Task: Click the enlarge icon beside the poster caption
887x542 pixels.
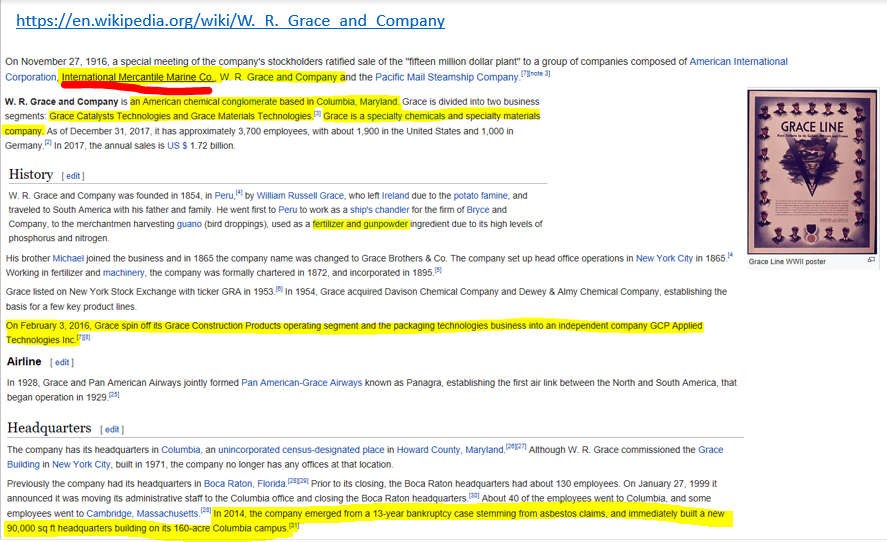Action: coord(871,260)
